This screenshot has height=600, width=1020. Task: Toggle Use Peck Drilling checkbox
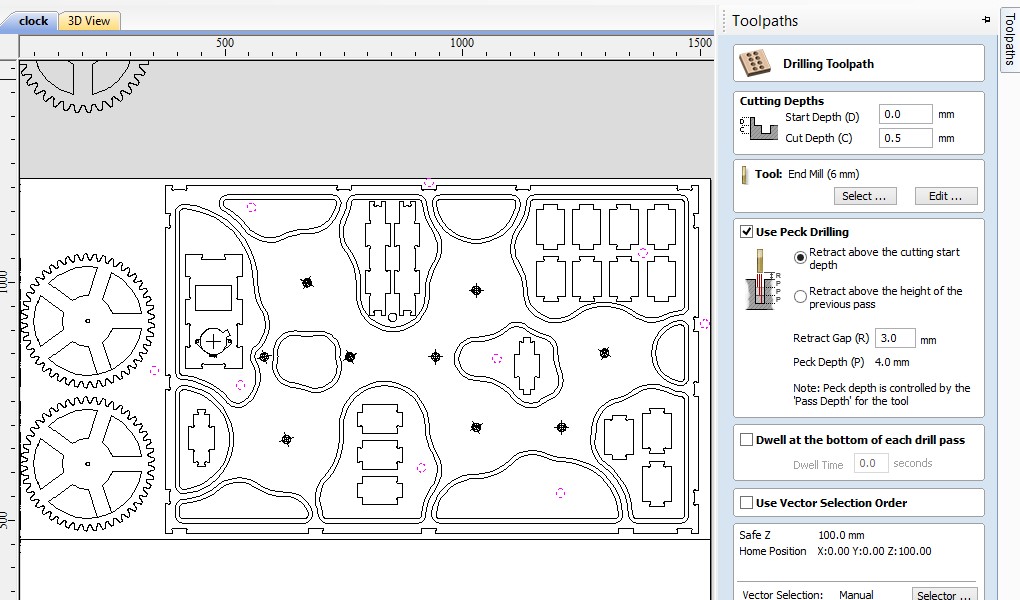click(746, 232)
